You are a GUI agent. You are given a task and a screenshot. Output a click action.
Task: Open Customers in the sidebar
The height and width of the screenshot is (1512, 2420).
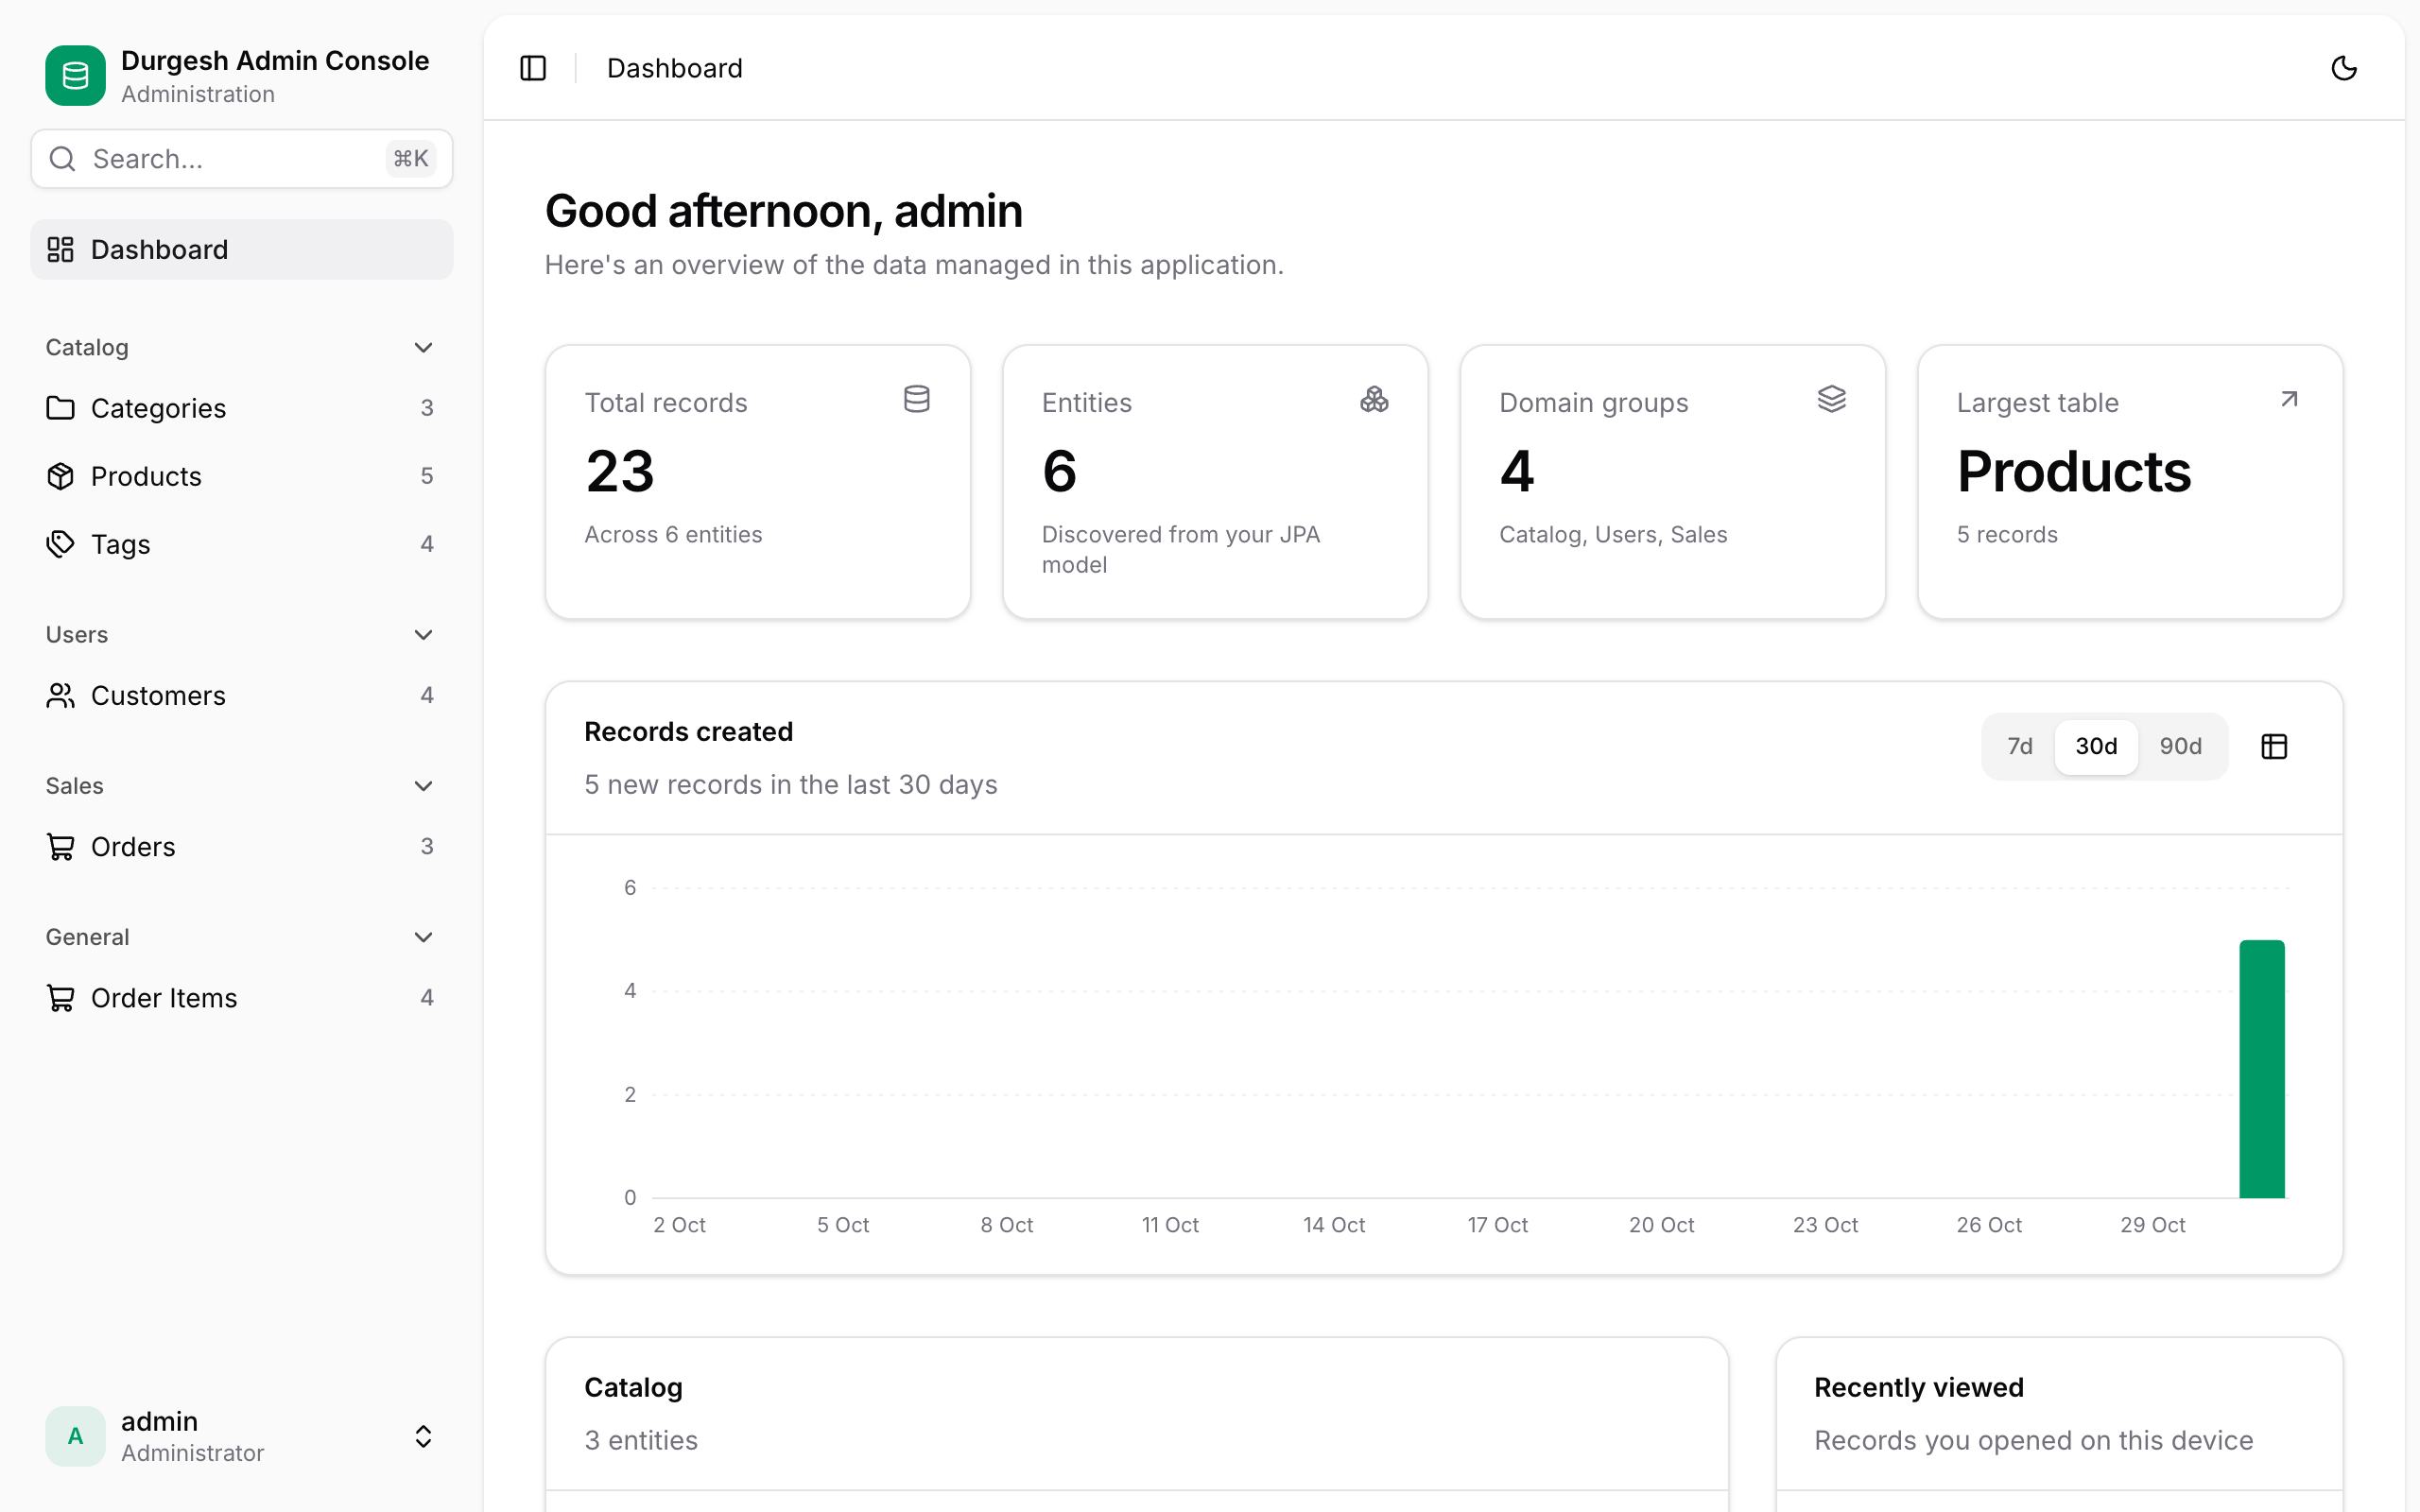[x=242, y=695]
